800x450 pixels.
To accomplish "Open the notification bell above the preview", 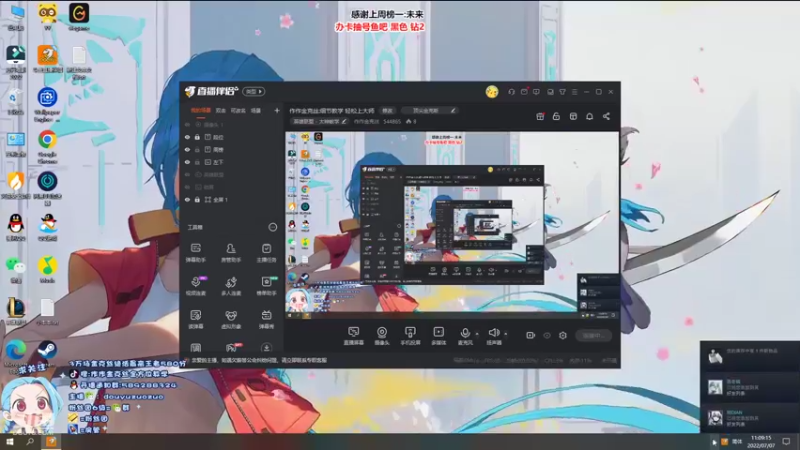I will click(x=589, y=116).
